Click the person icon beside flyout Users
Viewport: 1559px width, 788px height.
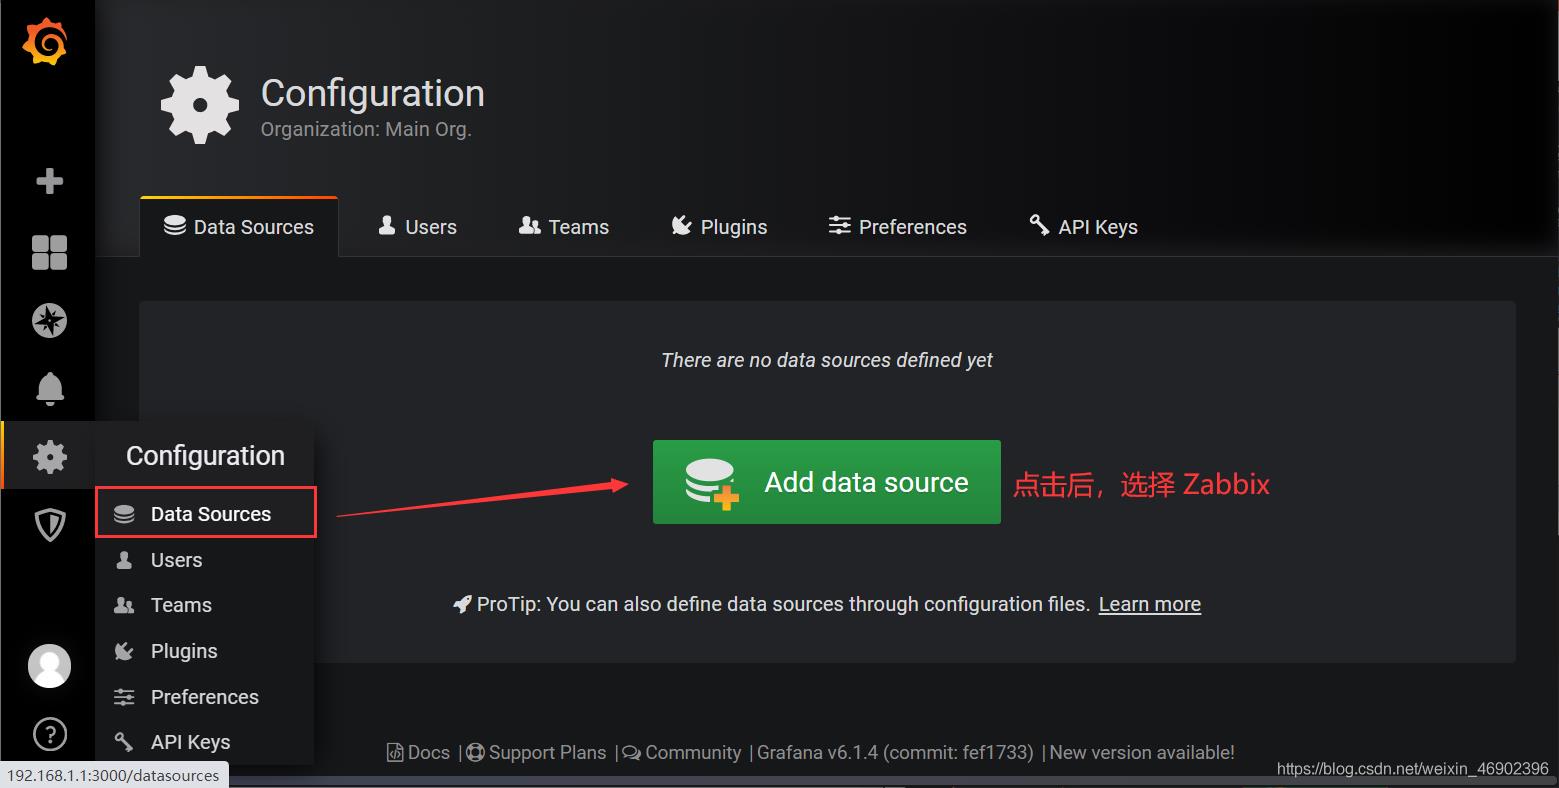tap(124, 560)
